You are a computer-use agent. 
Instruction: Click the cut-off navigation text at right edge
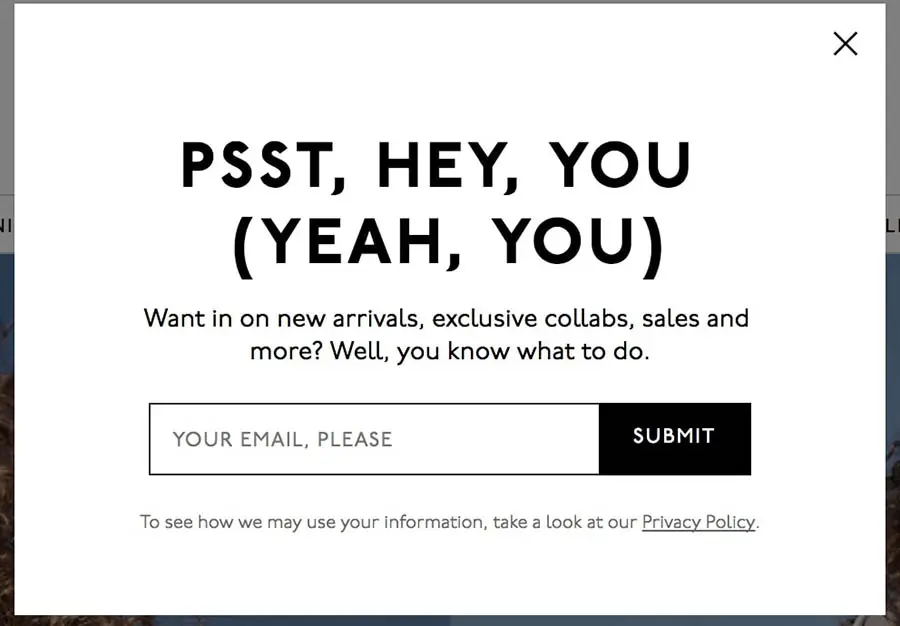pos(893,225)
